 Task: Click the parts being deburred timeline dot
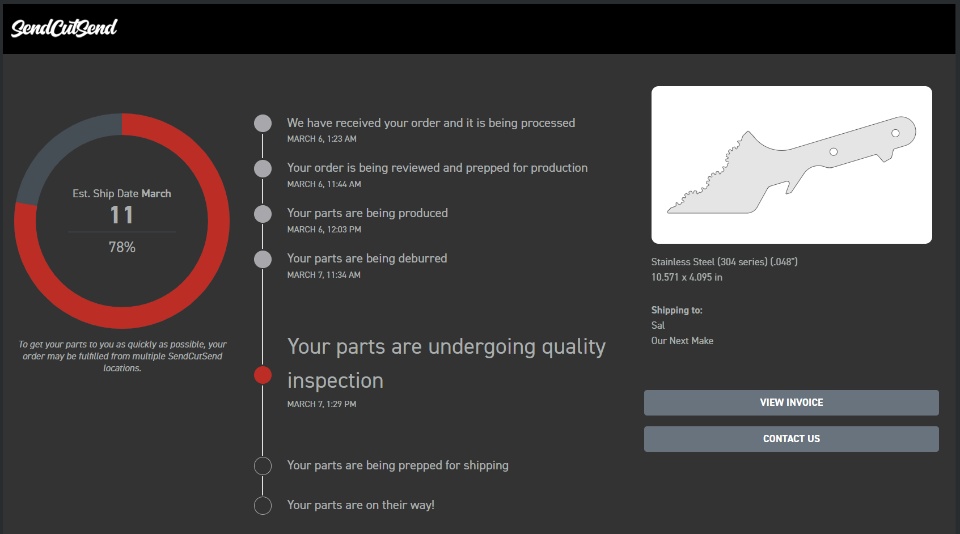[263, 259]
